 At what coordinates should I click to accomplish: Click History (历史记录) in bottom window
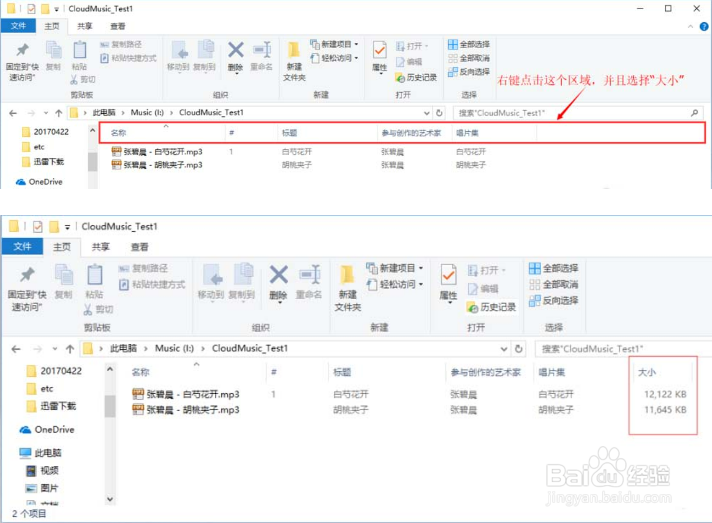point(491,307)
